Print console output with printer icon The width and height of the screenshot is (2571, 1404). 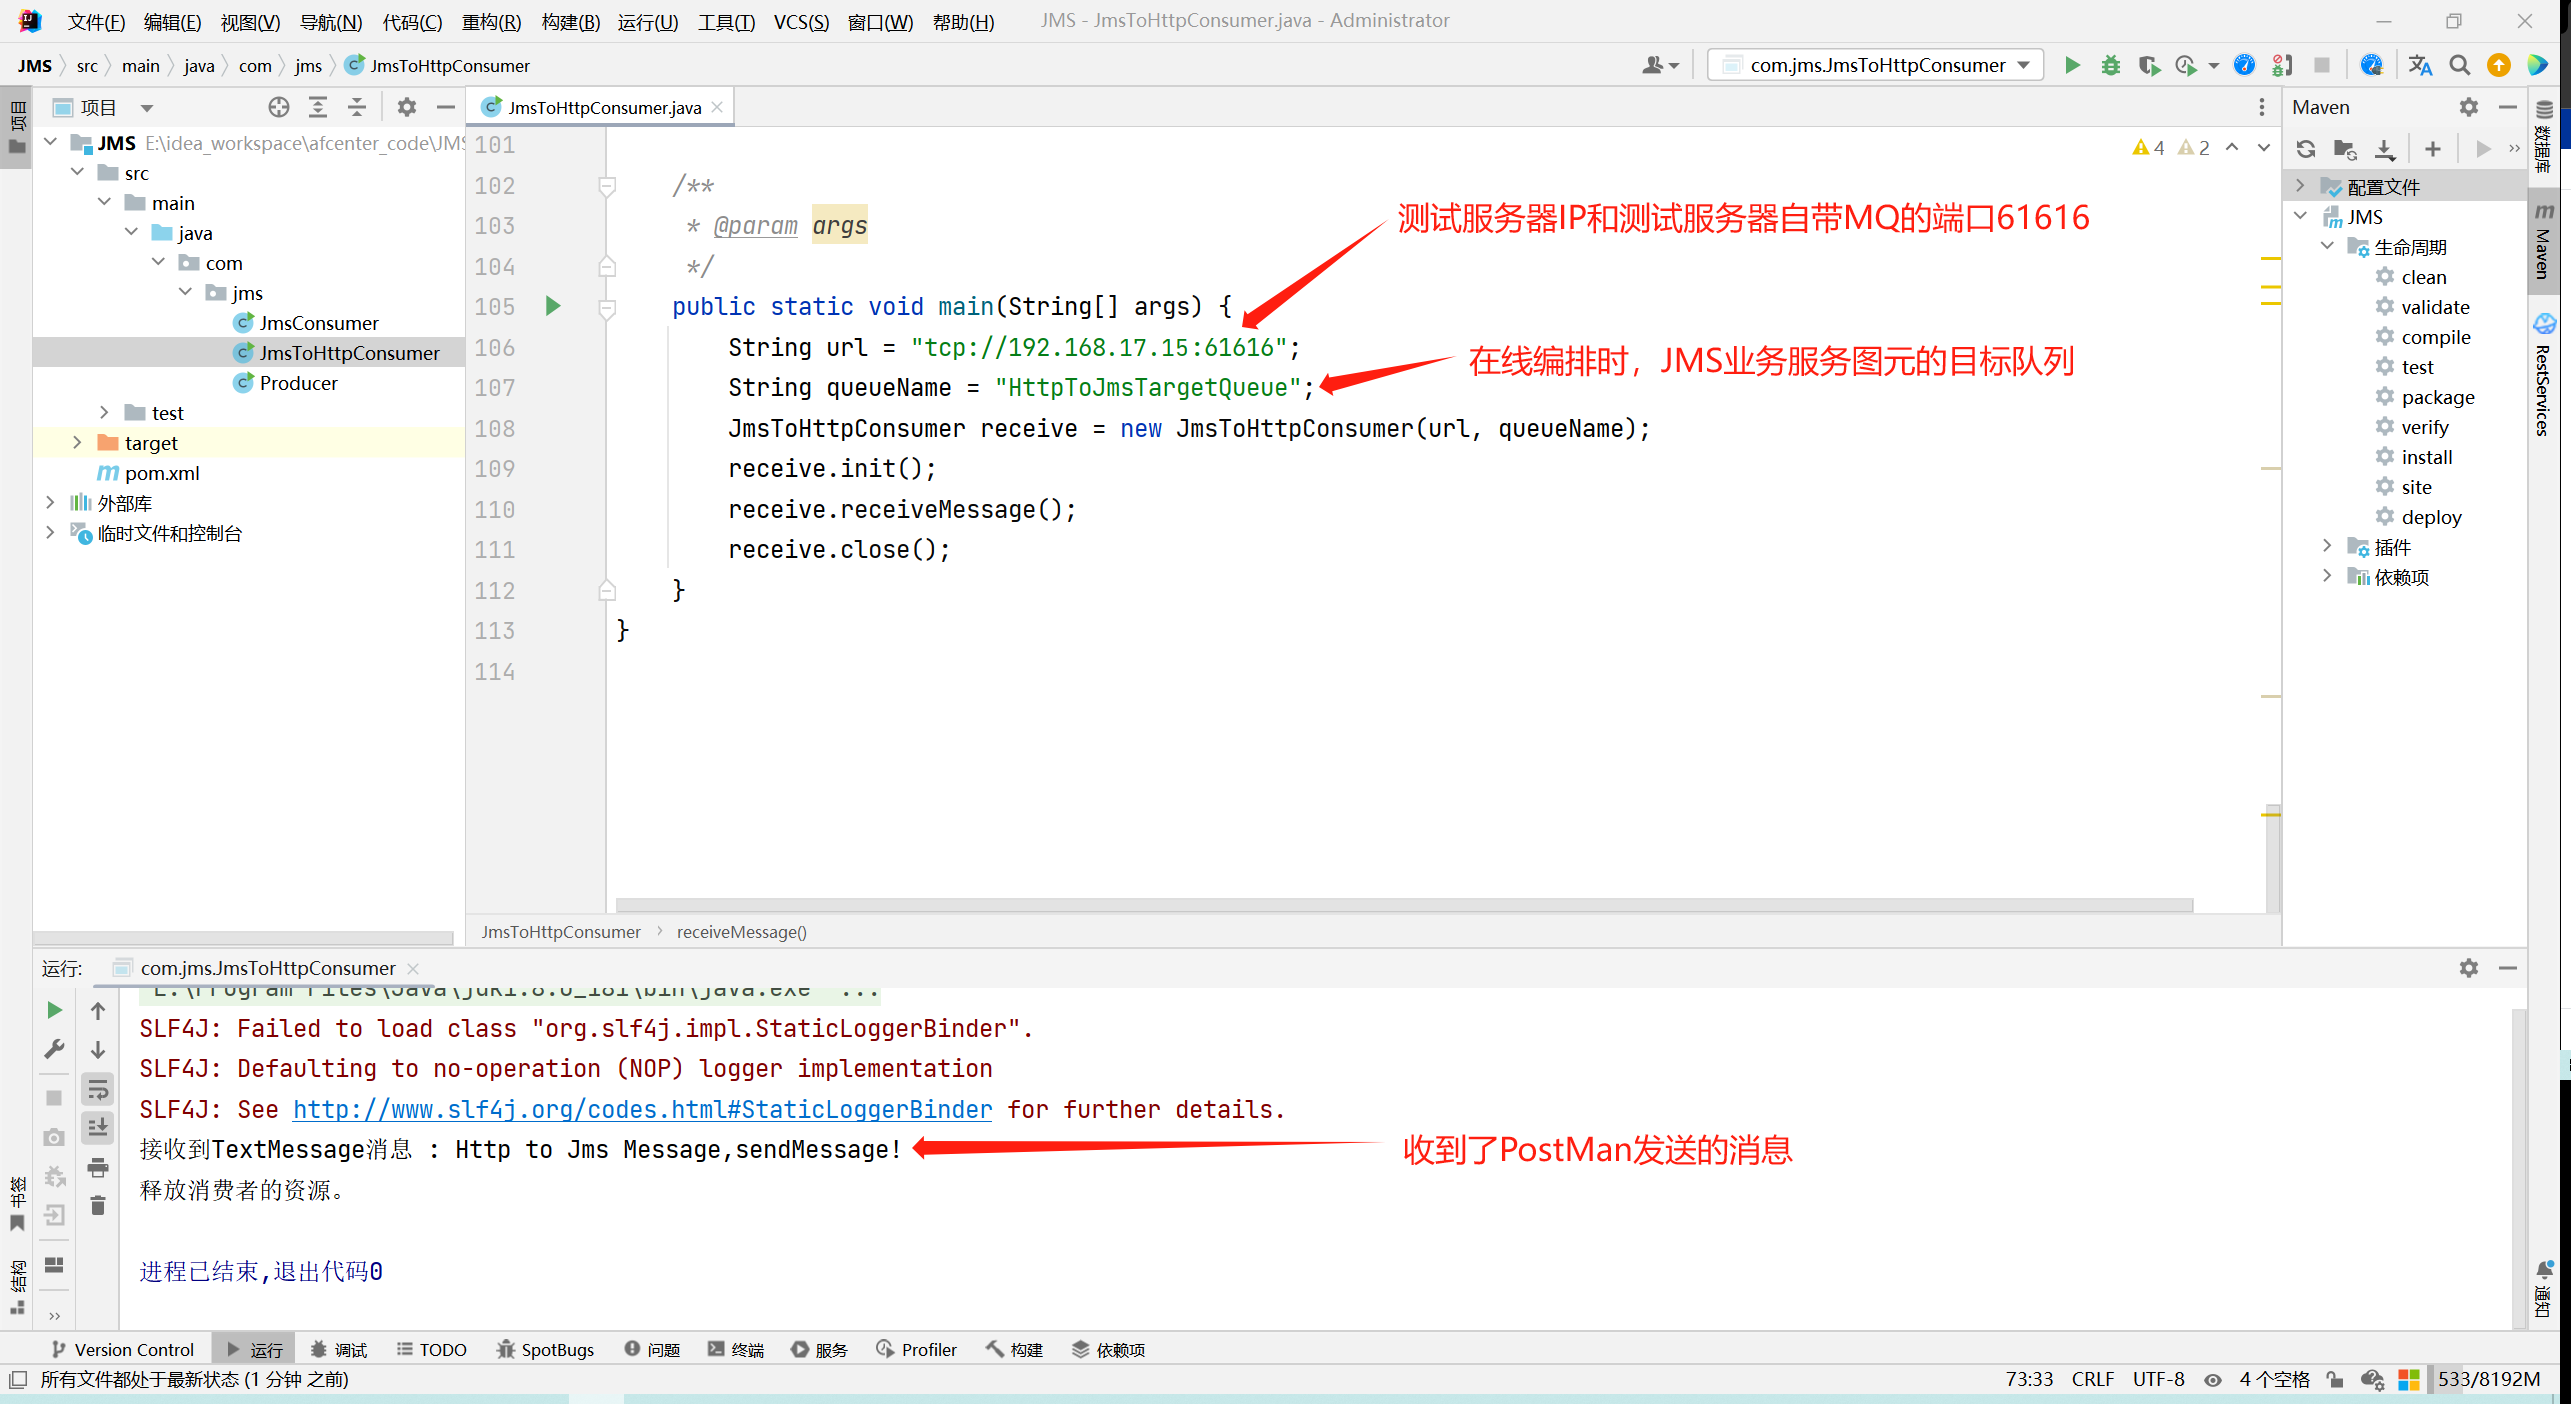98,1167
